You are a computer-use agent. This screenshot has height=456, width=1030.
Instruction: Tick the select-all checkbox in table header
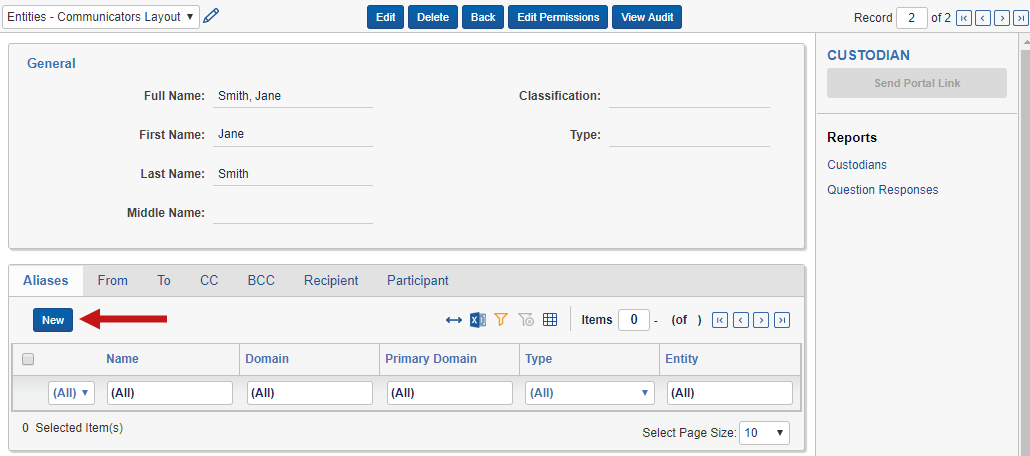(x=28, y=359)
